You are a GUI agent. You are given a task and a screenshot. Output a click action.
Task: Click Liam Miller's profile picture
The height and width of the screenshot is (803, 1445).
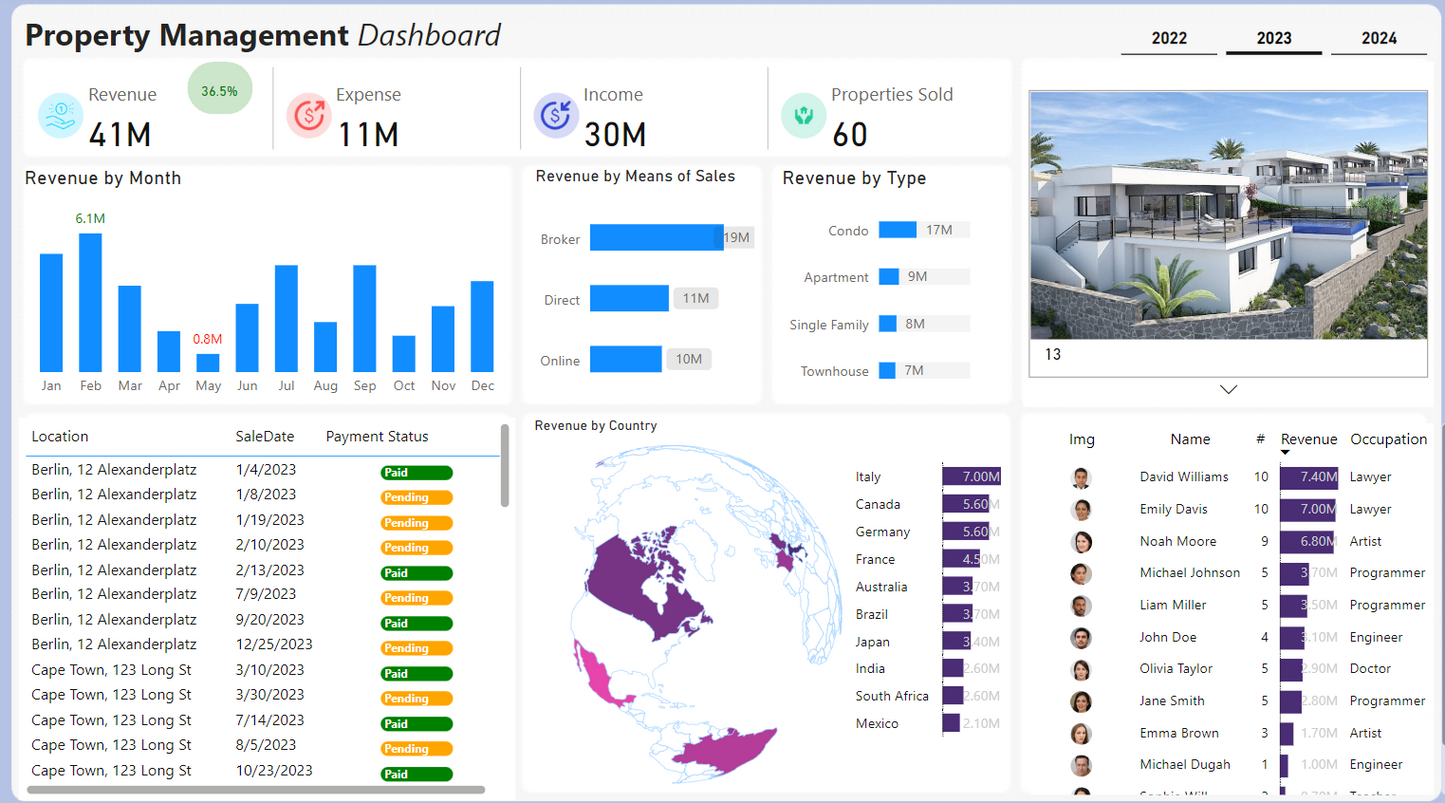[1081, 606]
